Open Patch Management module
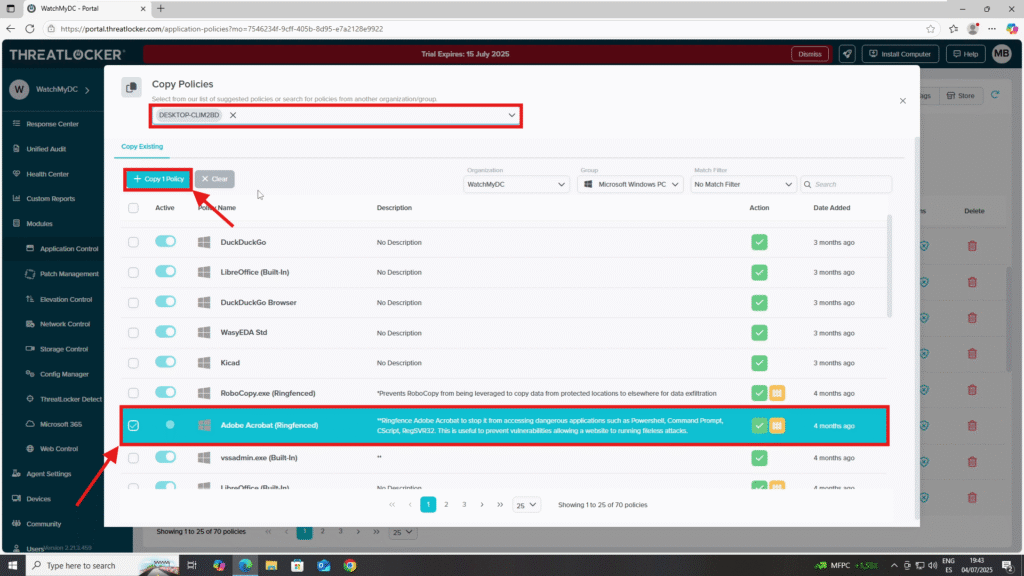1024x576 pixels. [x=69, y=274]
